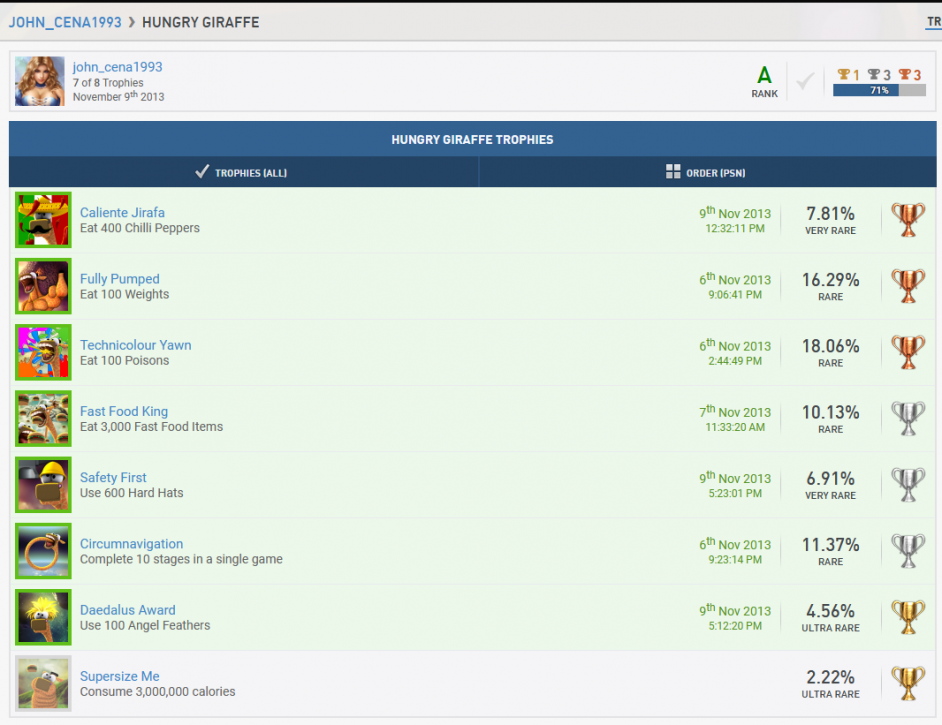Open the Circumnavigation ring trophy icon
The width and height of the screenshot is (942, 725).
[x=43, y=551]
